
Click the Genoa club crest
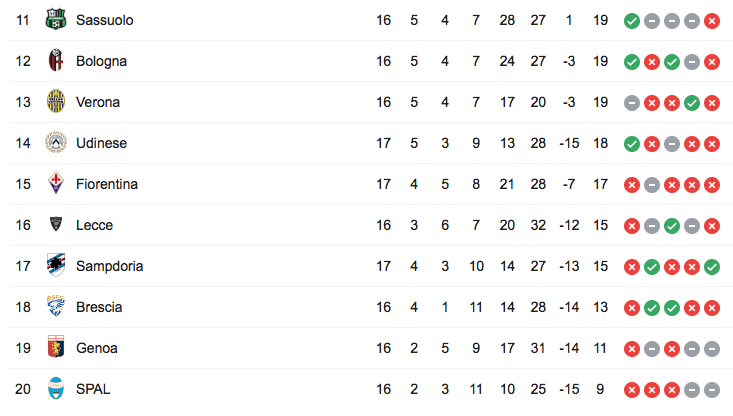coord(56,348)
